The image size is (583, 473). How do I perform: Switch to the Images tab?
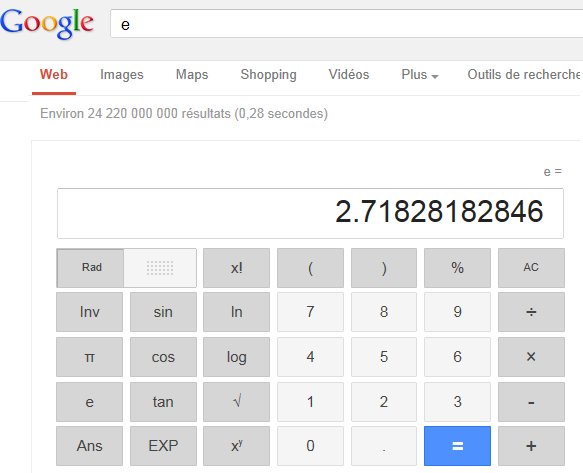(x=122, y=75)
